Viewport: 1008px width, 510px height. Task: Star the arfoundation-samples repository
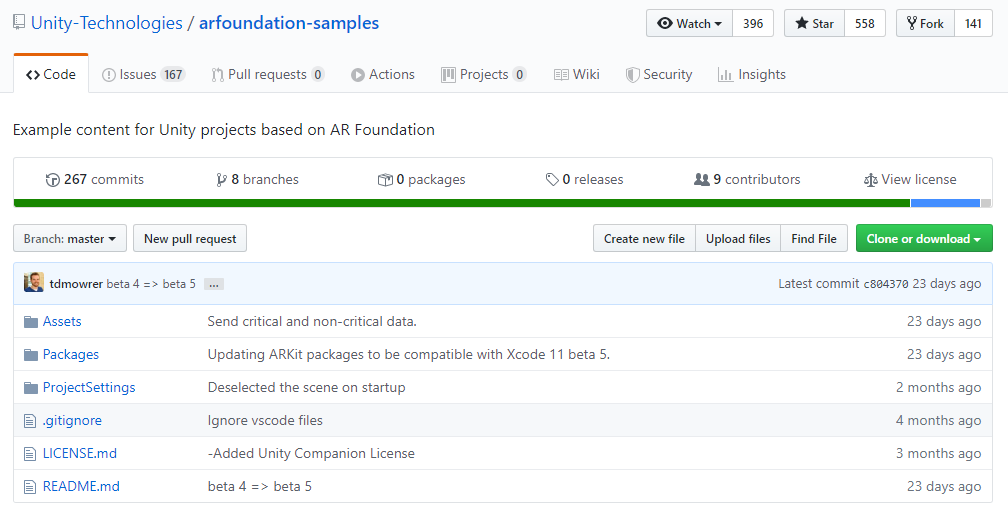(814, 24)
